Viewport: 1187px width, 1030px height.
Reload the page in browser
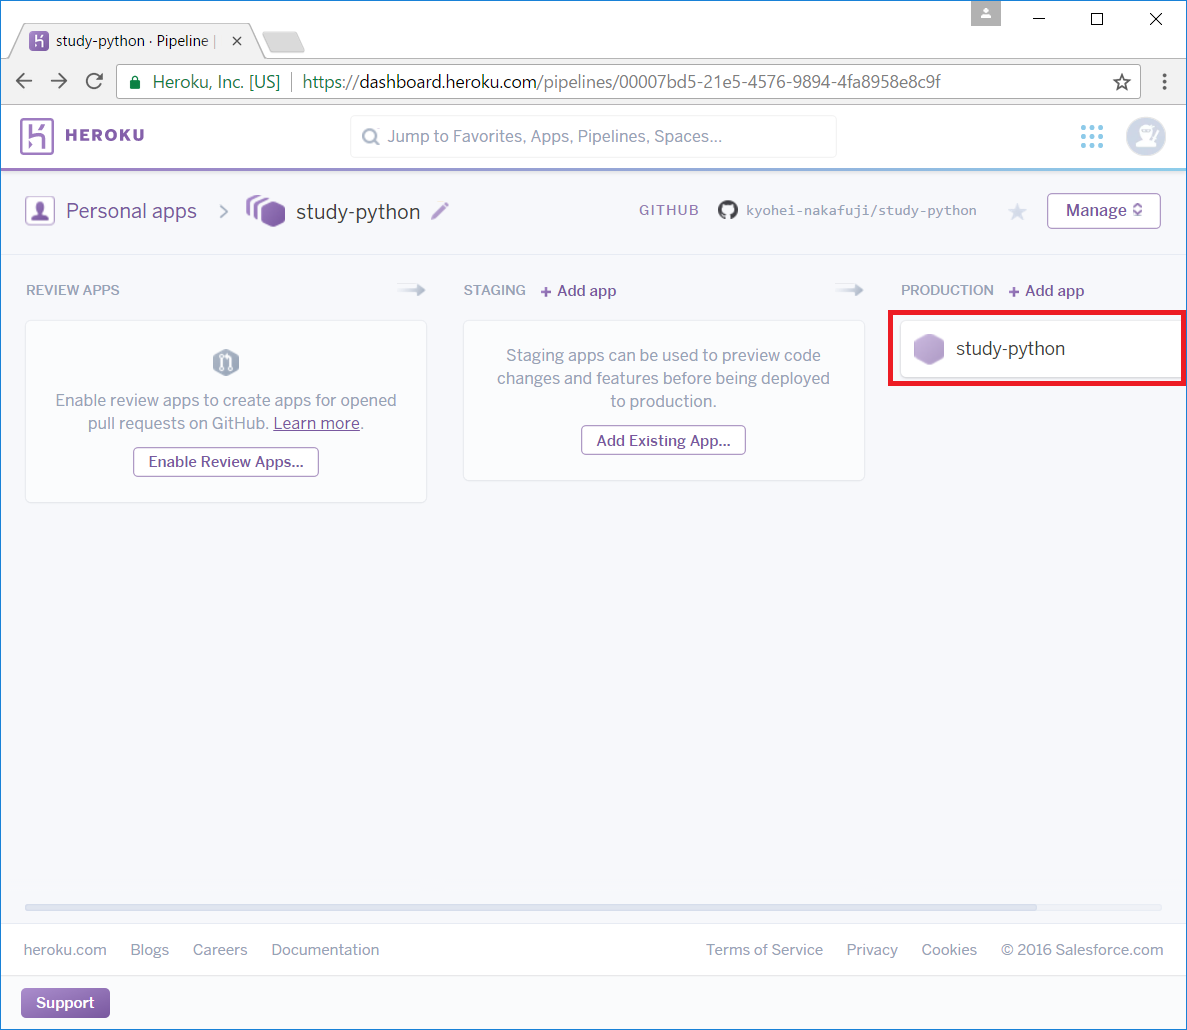click(x=94, y=82)
